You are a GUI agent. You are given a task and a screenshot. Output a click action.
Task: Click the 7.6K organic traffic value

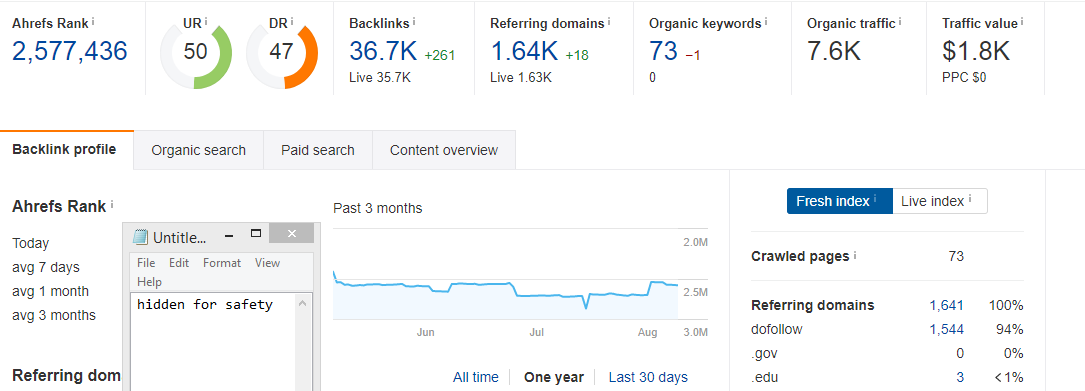[x=834, y=52]
